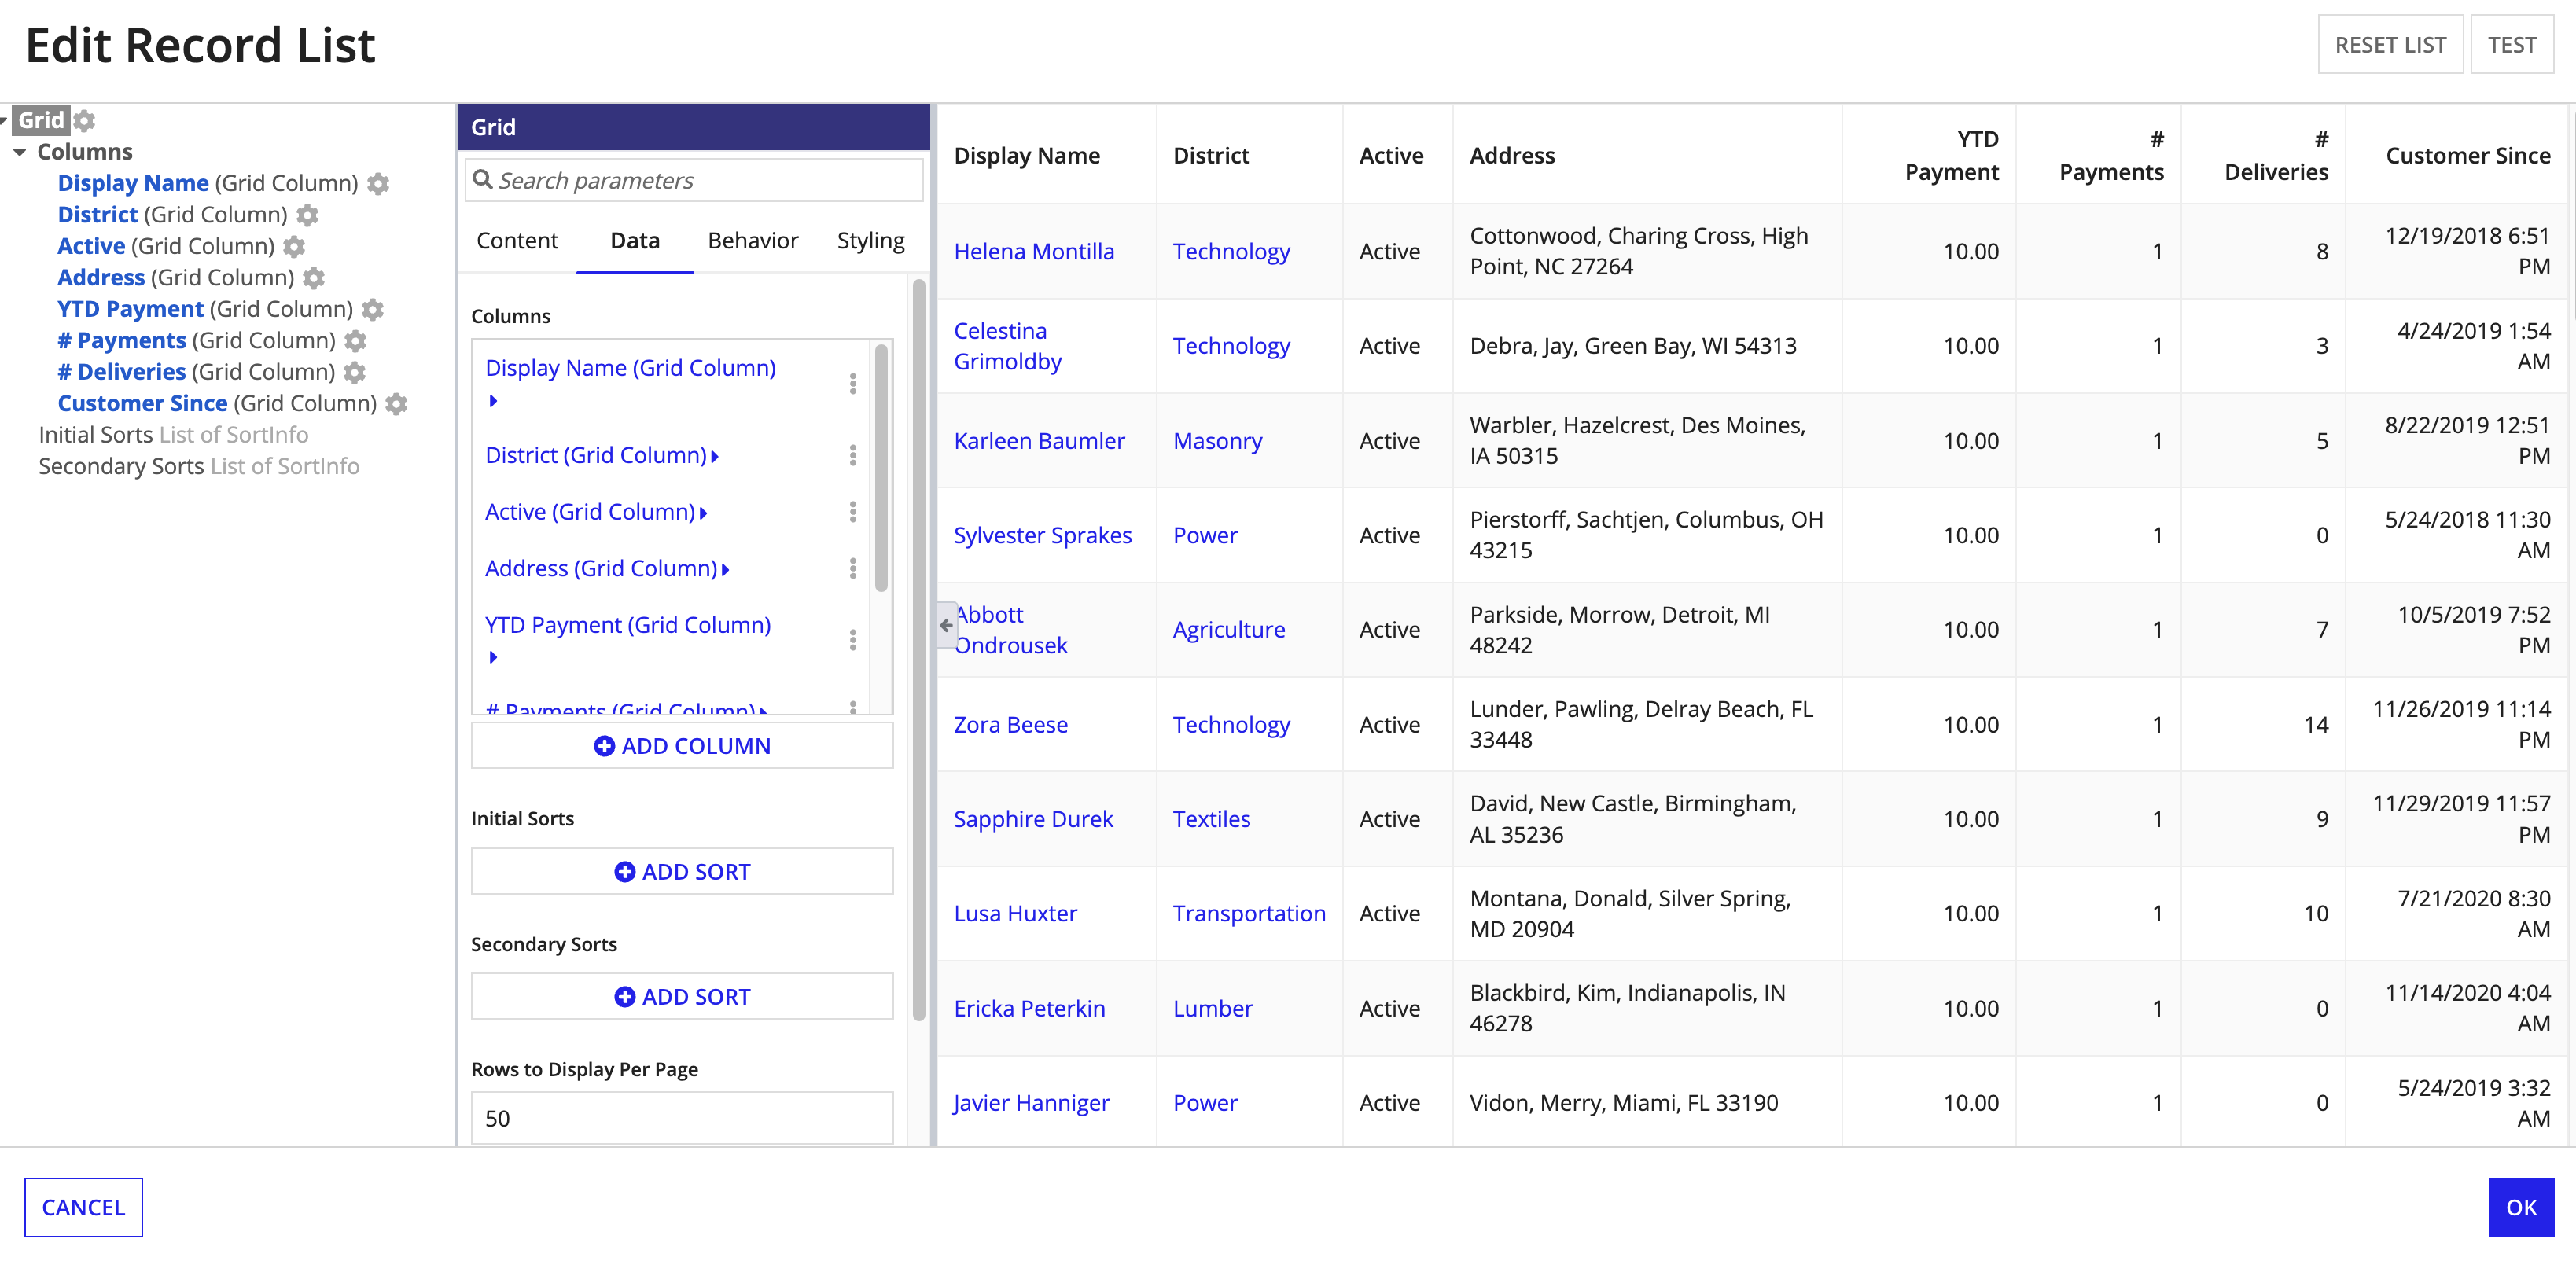Open the Grid root settings gear
The height and width of the screenshot is (1261, 2576).
(x=85, y=120)
